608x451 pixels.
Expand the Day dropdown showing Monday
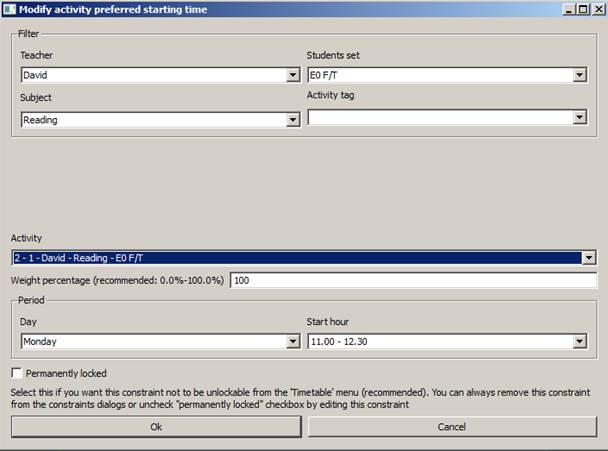point(160,342)
